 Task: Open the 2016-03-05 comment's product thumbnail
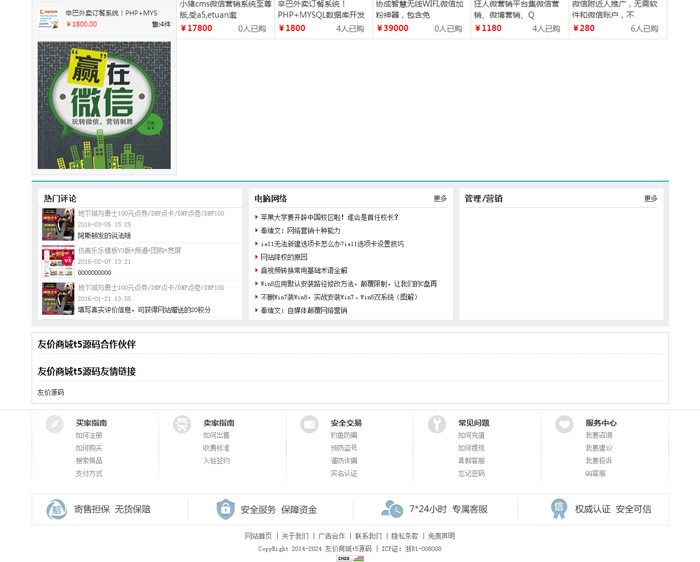pyautogui.click(x=58, y=224)
